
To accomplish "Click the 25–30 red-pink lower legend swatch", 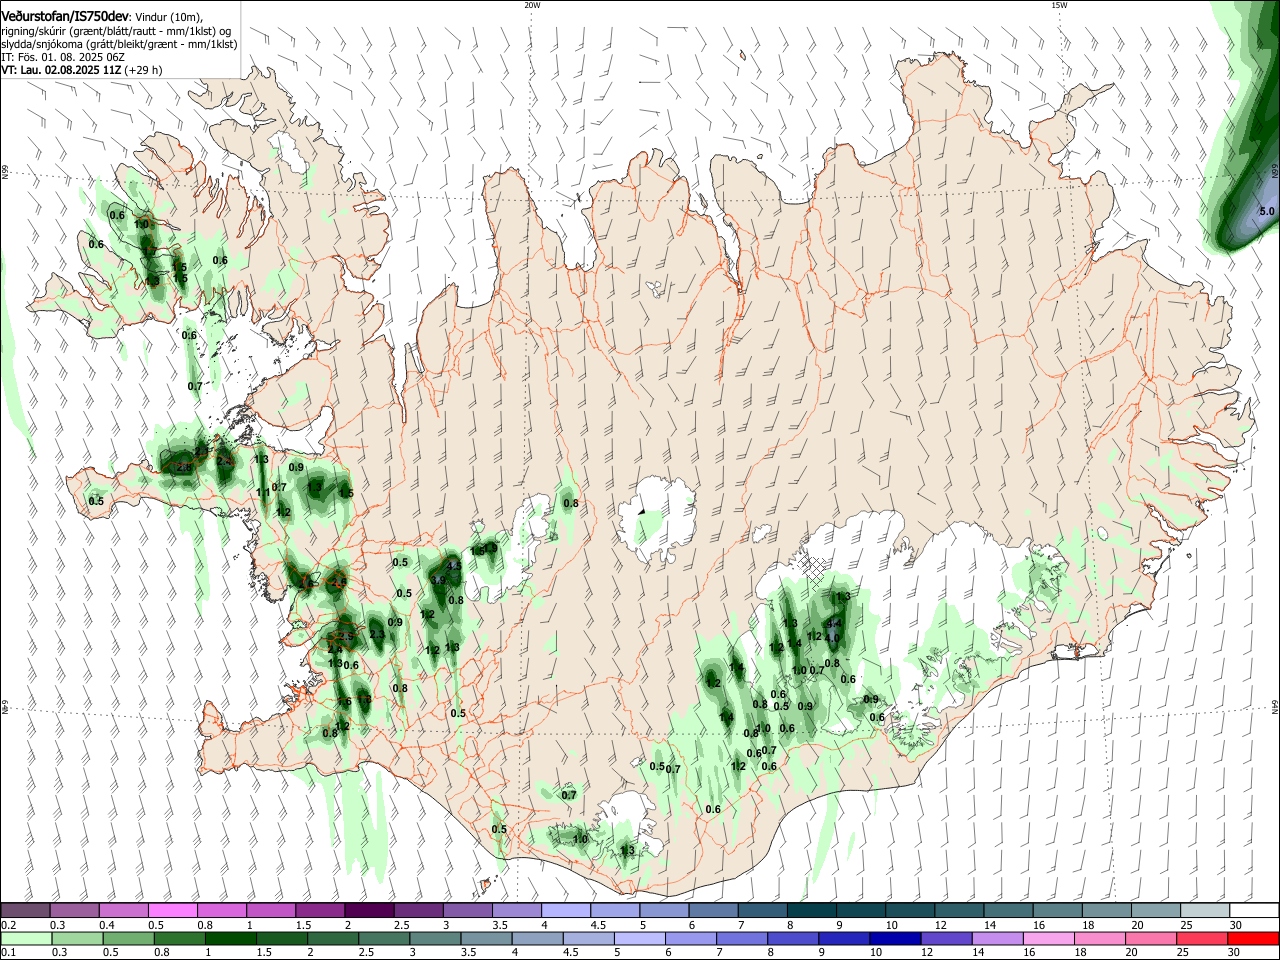I will (x=1203, y=939).
